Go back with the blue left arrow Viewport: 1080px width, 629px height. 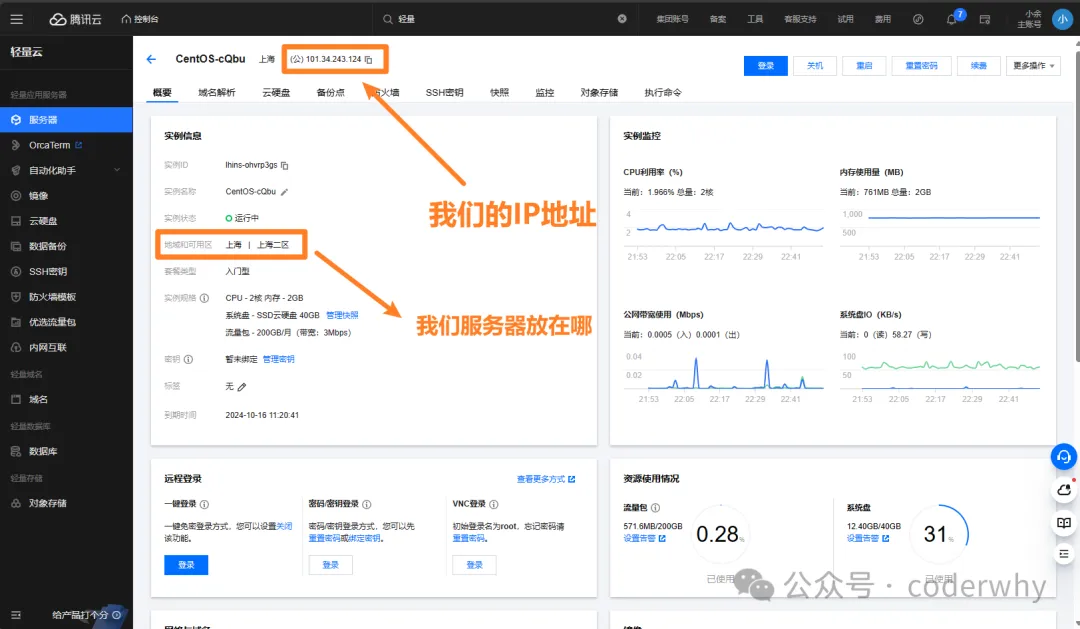(151, 59)
